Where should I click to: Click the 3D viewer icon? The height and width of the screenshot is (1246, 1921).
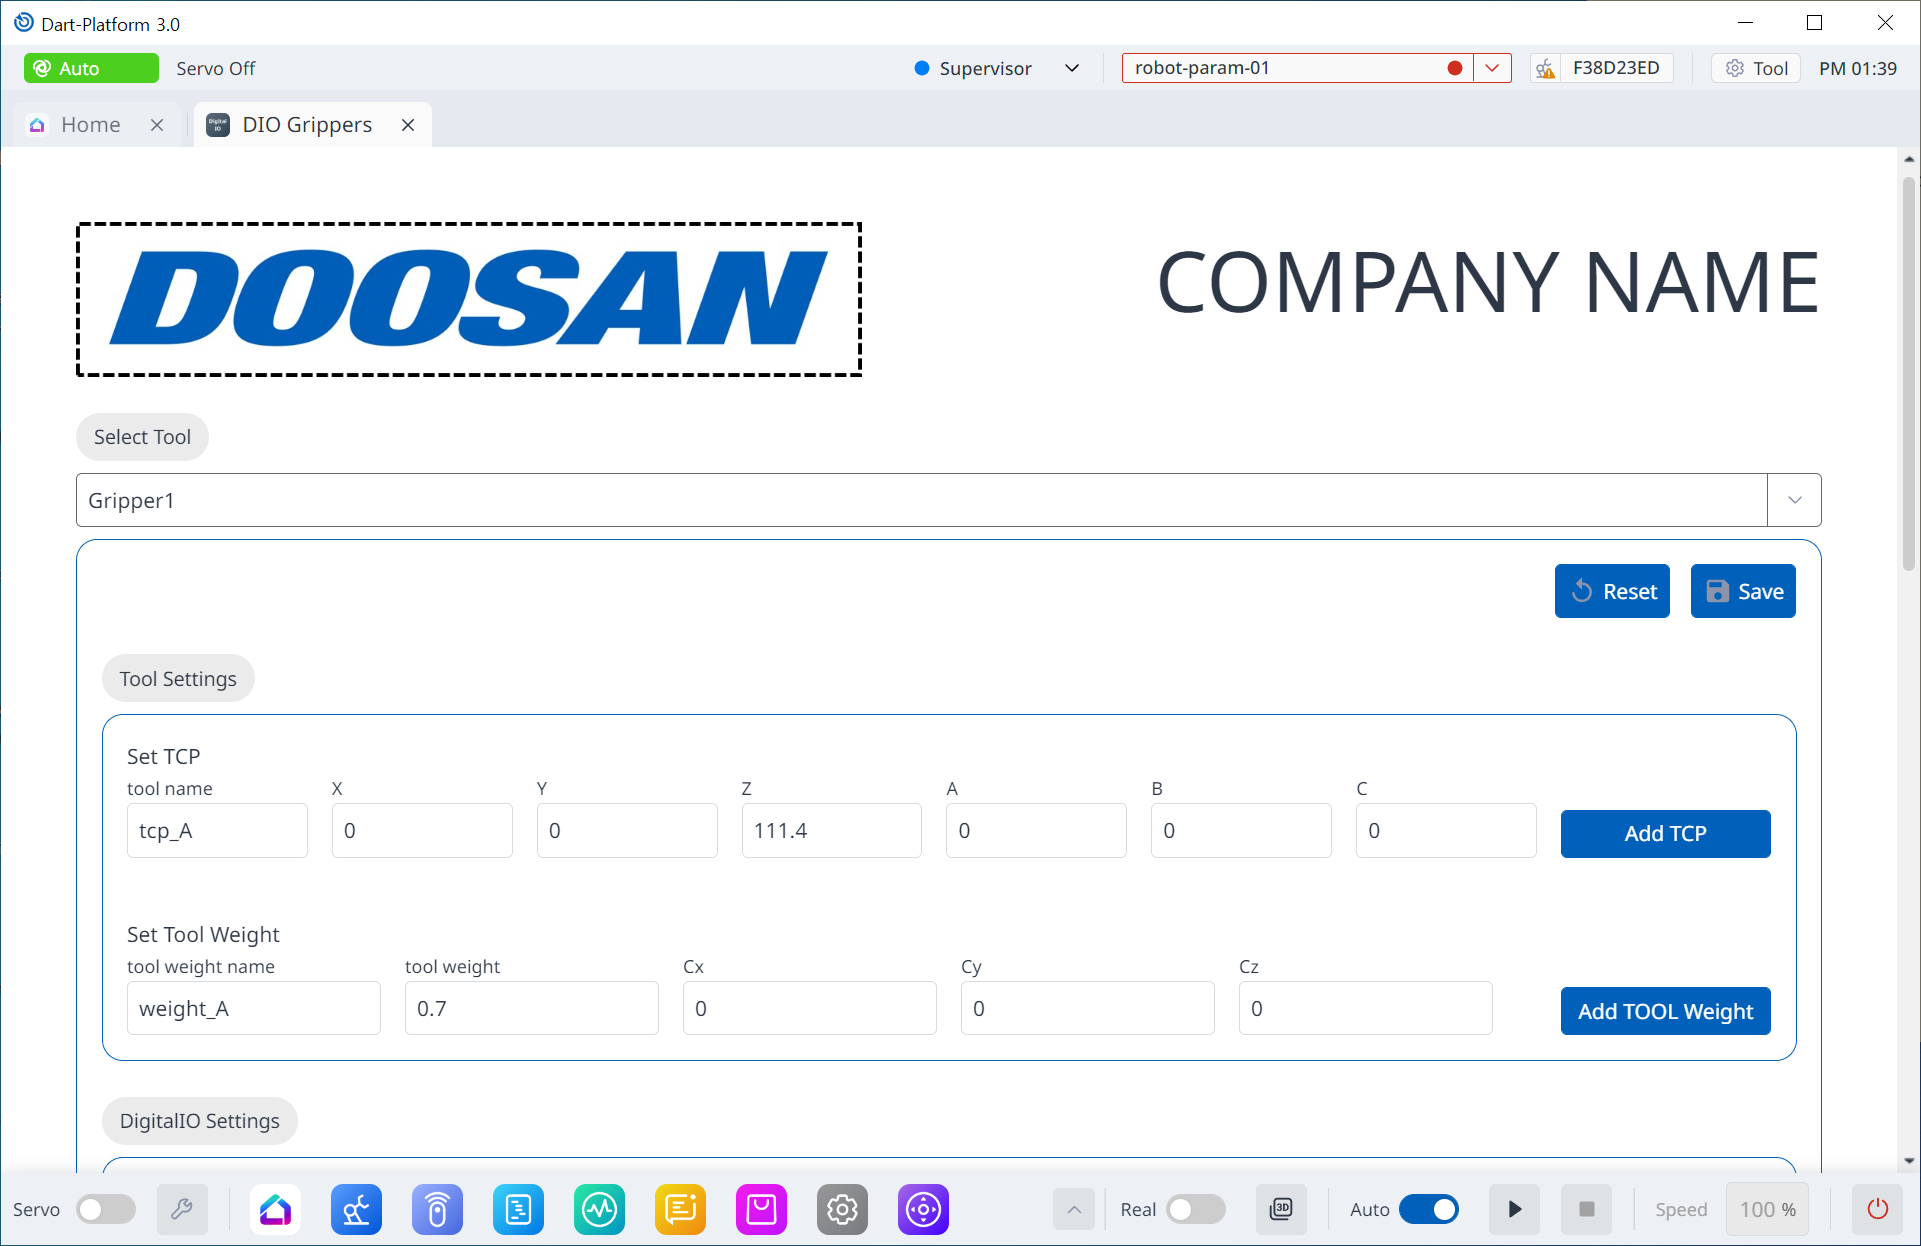1281,1210
